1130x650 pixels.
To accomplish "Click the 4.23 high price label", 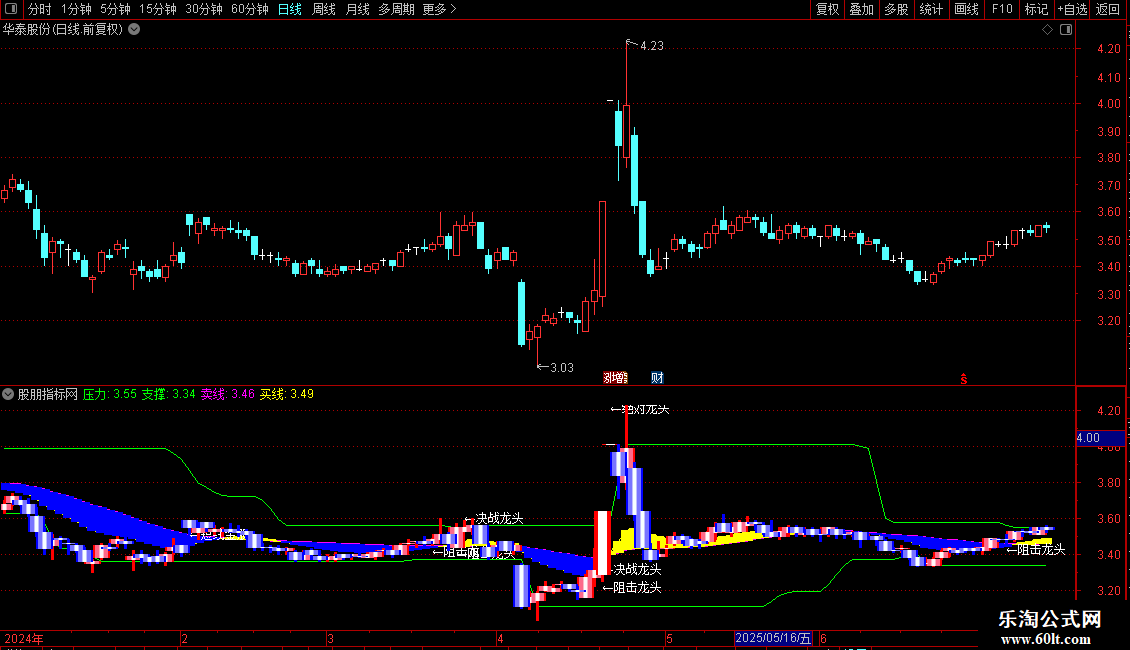I will click(651, 46).
